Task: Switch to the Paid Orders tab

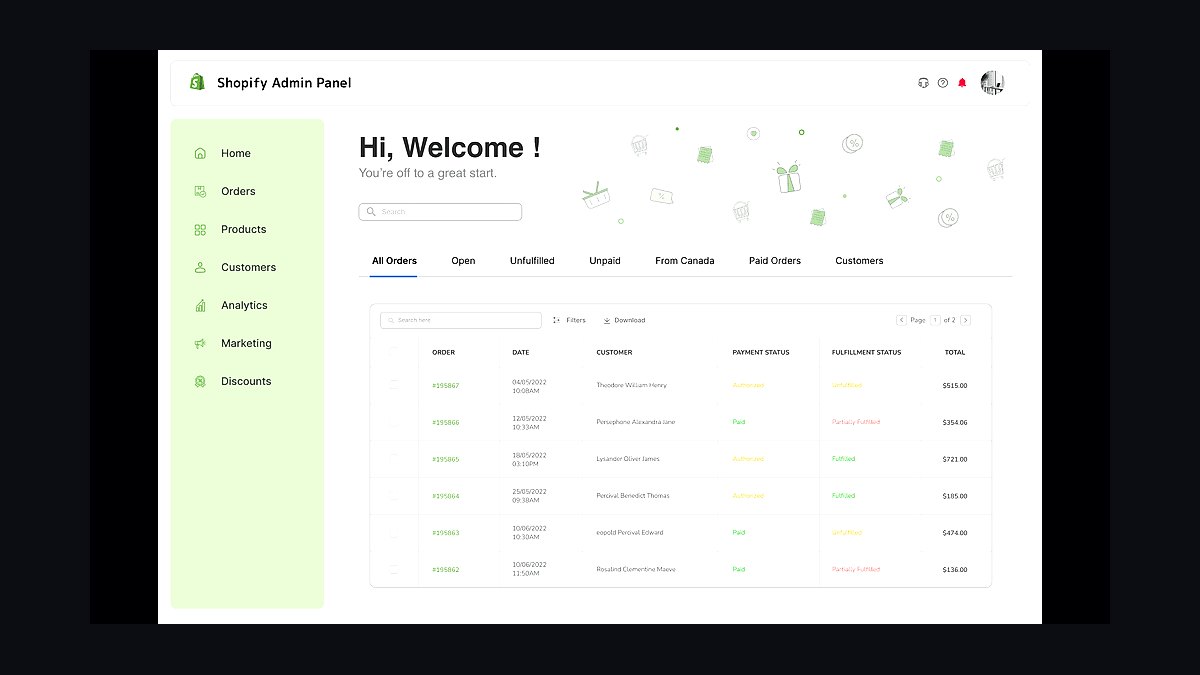Action: coord(775,261)
